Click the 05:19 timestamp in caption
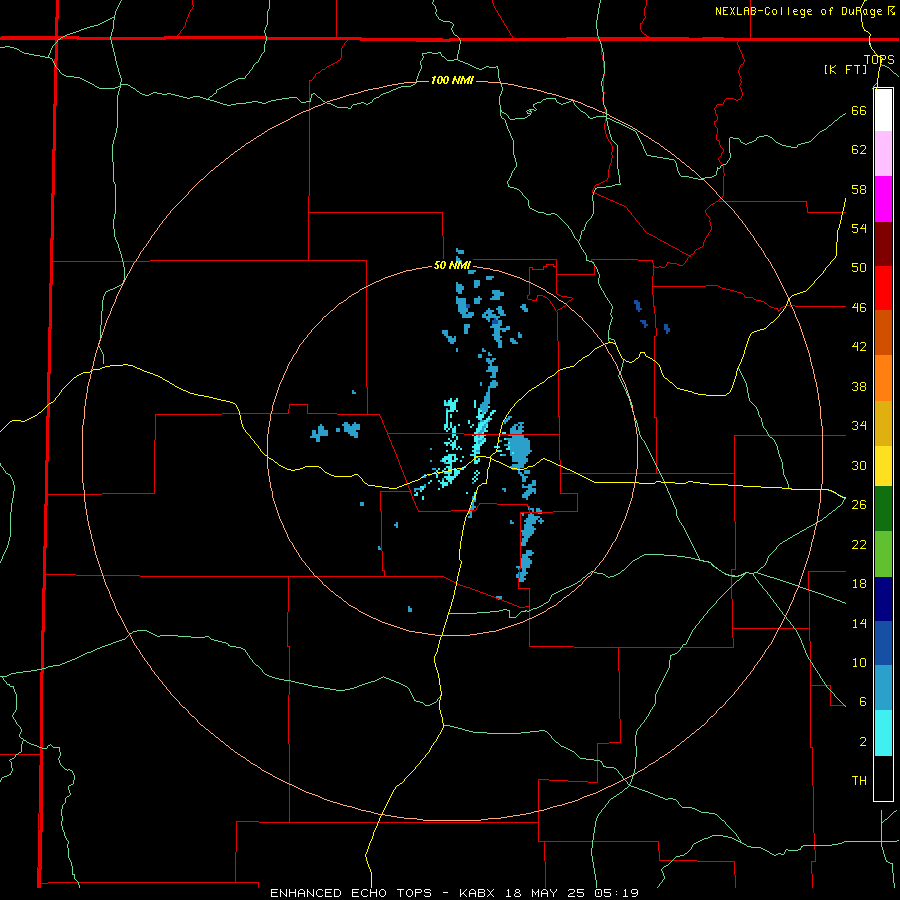The image size is (900, 900). (617, 893)
